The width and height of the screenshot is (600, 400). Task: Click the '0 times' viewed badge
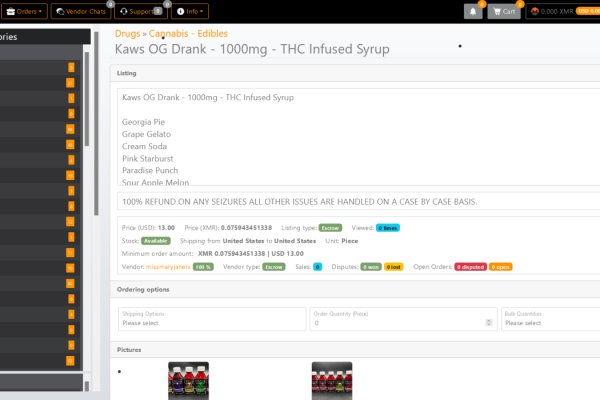(388, 228)
